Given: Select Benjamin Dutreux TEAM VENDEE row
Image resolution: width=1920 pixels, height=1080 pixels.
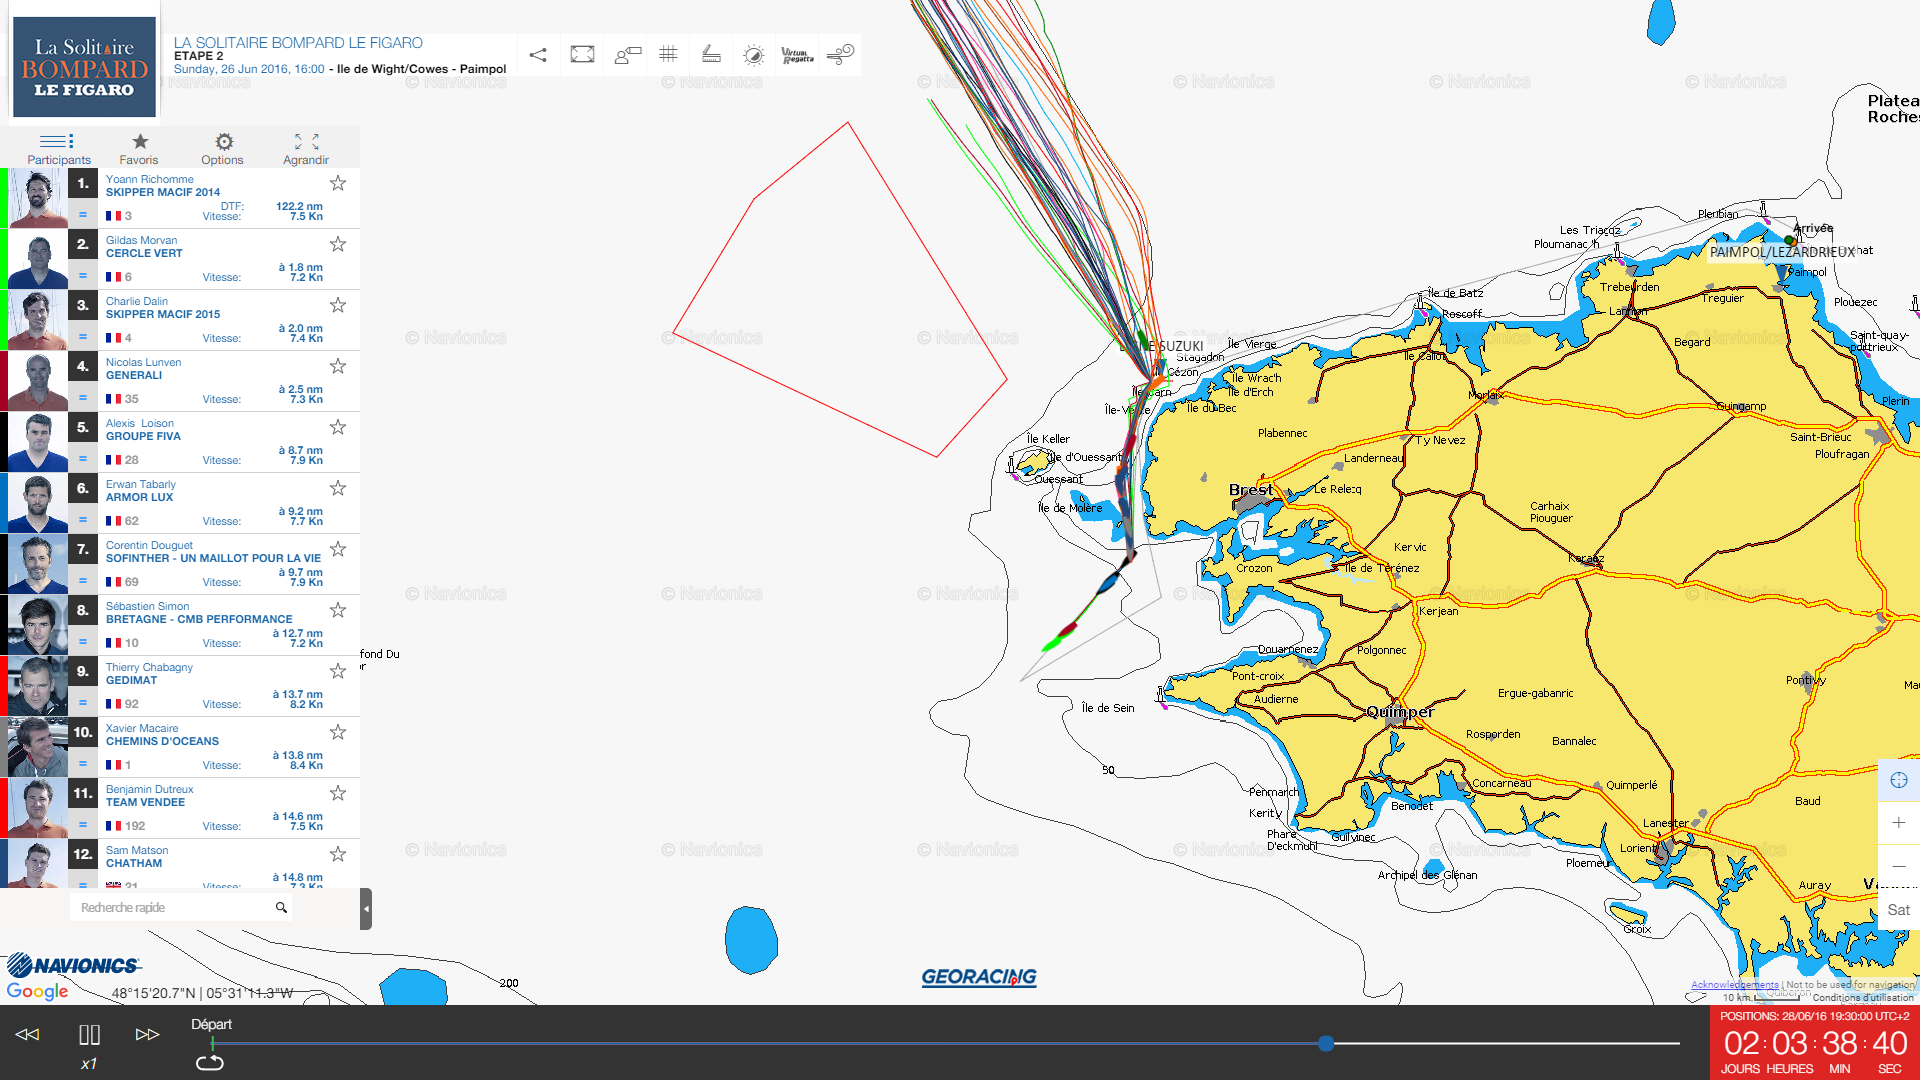Looking at the screenshot, I should tap(180, 808).
